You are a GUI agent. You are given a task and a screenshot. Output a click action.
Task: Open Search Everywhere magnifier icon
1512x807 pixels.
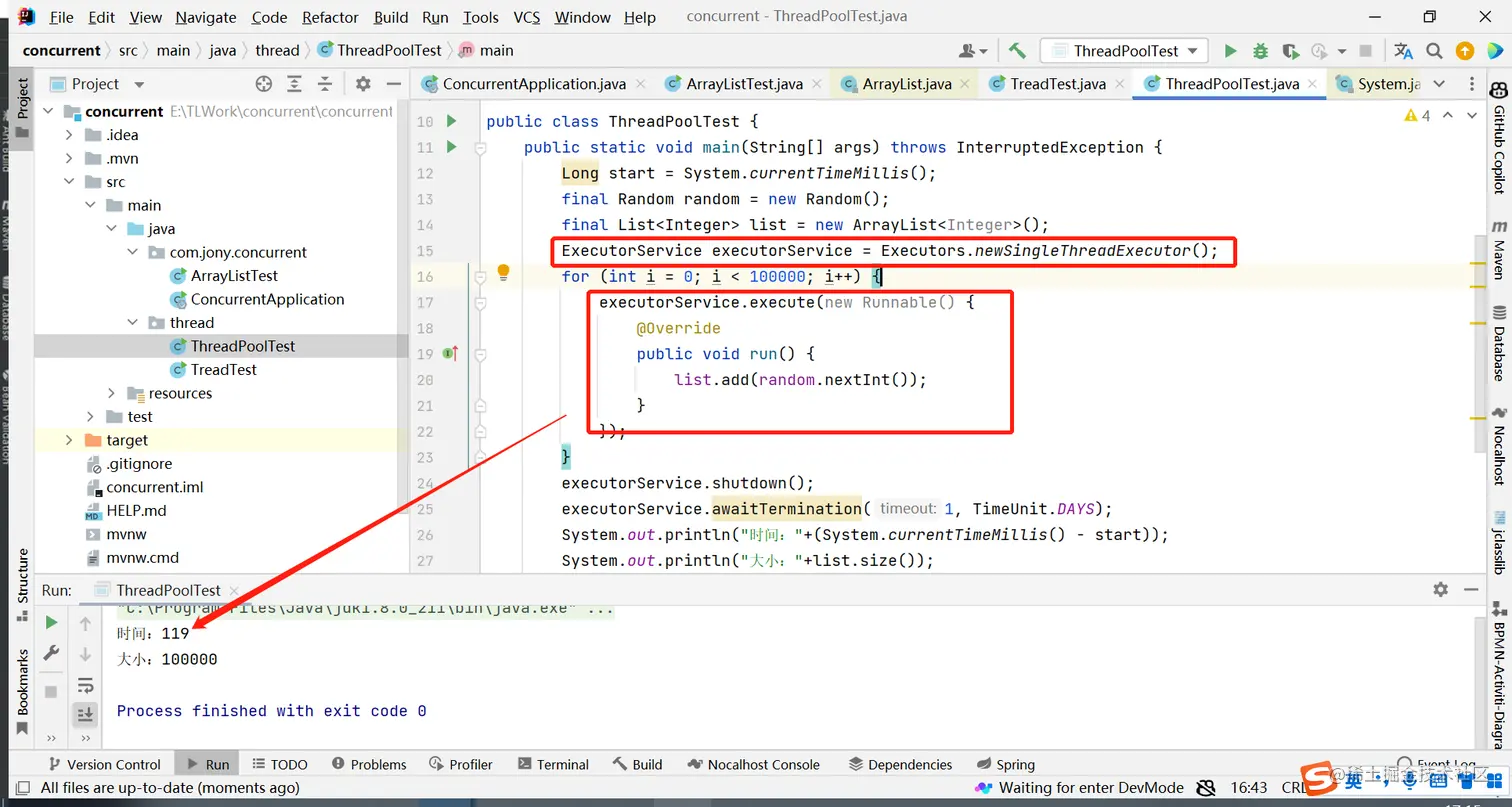pos(1434,51)
